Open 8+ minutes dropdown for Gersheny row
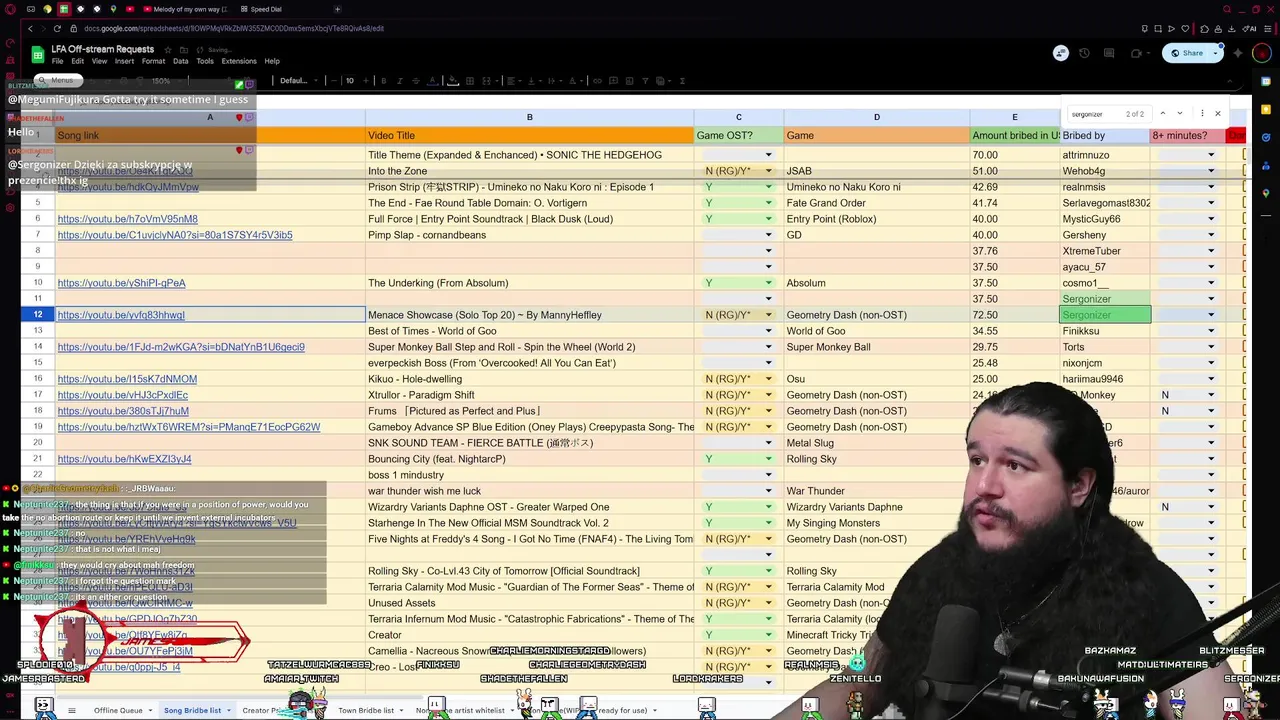 click(1211, 235)
